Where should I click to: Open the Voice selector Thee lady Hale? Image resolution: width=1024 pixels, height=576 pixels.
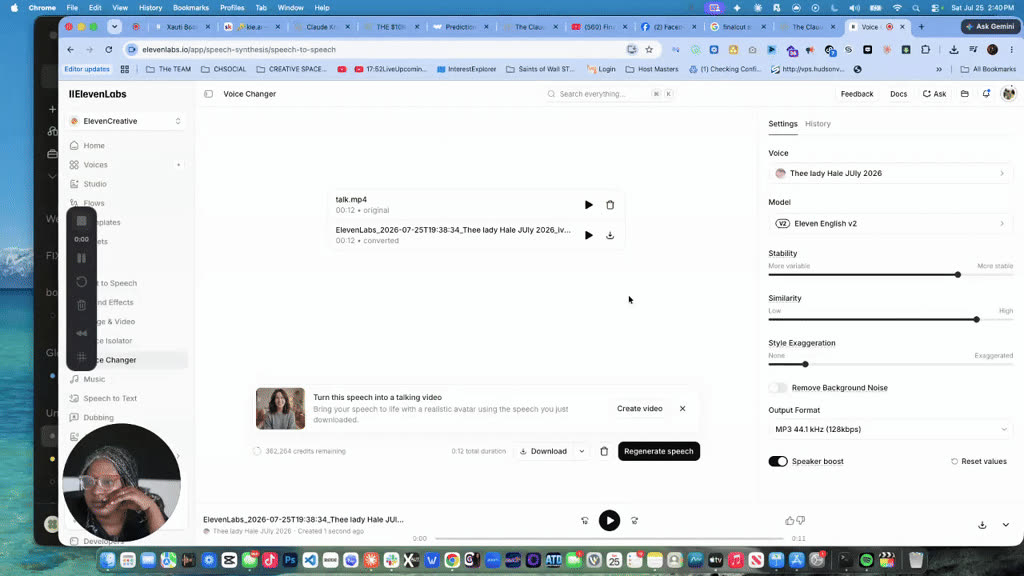click(890, 173)
